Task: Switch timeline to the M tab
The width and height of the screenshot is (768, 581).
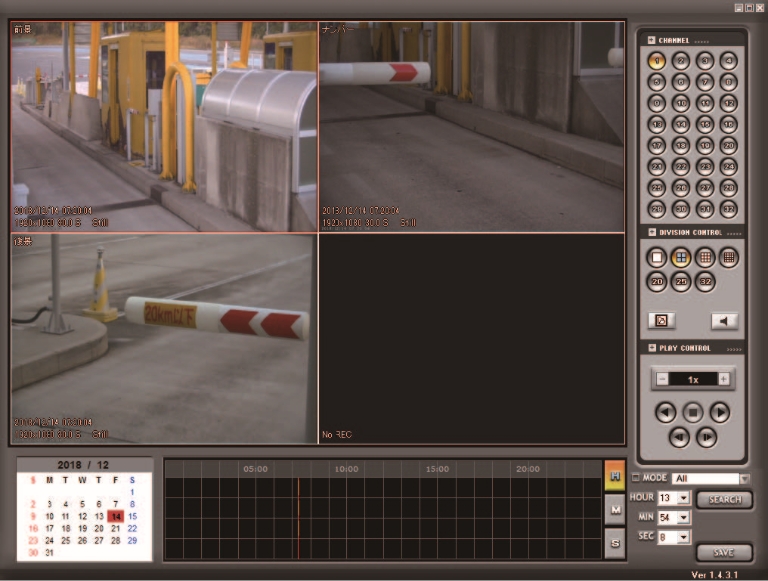Action: [x=615, y=510]
